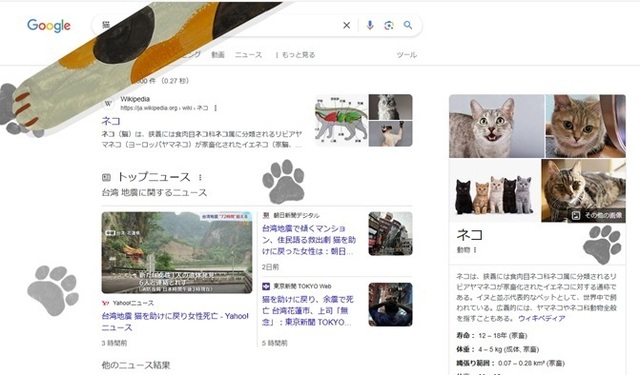
Task: Open the 動画 search tab
Action: (218, 55)
